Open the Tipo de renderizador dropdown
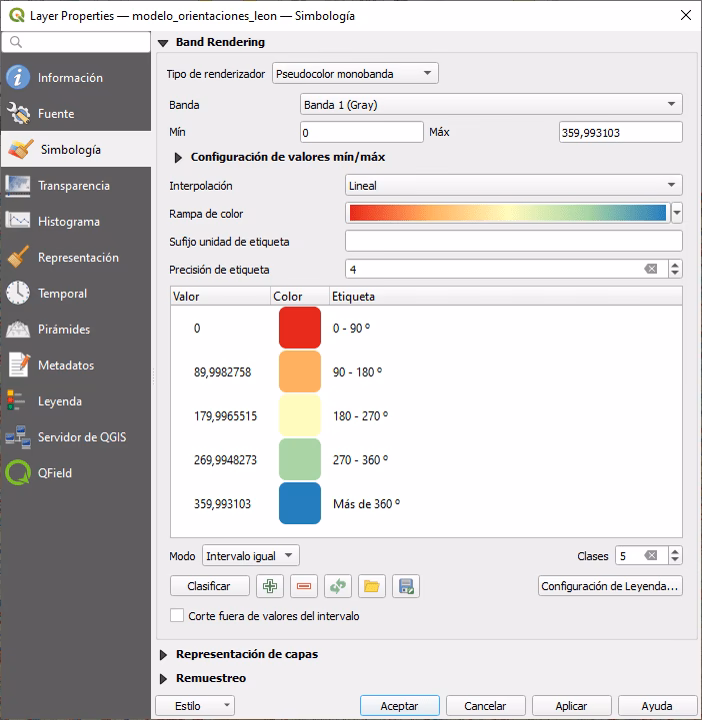This screenshot has width=702, height=720. [355, 74]
